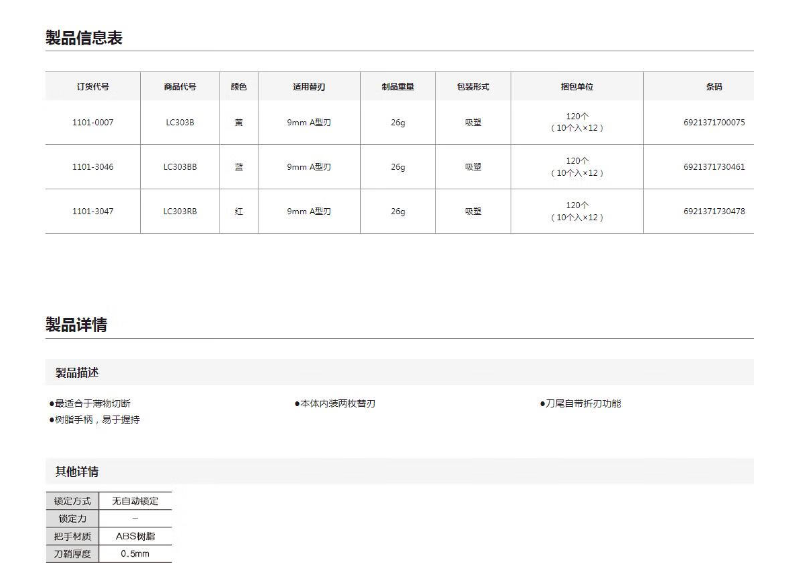Image resolution: width=799 pixels, height=580 pixels.
Task: Select order code 1101-3046
Action: click(93, 167)
